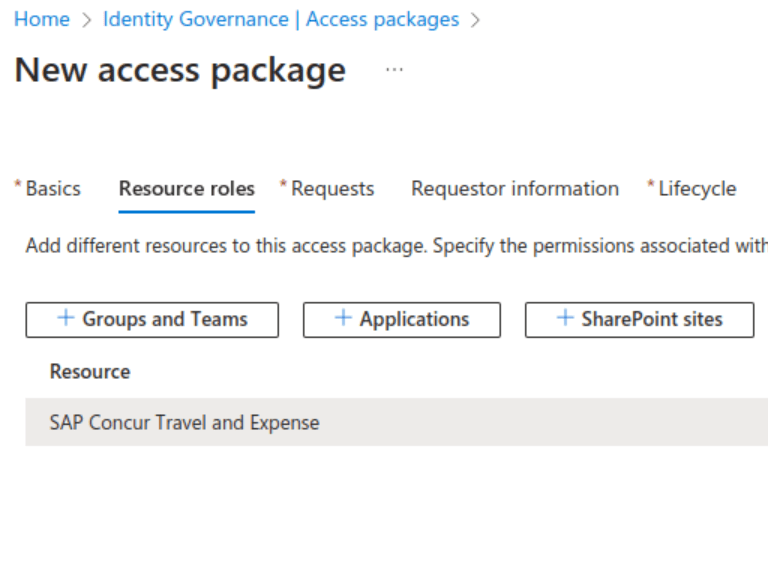This screenshot has width=768, height=573.
Task: Click the chevron after Home breadcrumb
Action: tap(86, 20)
